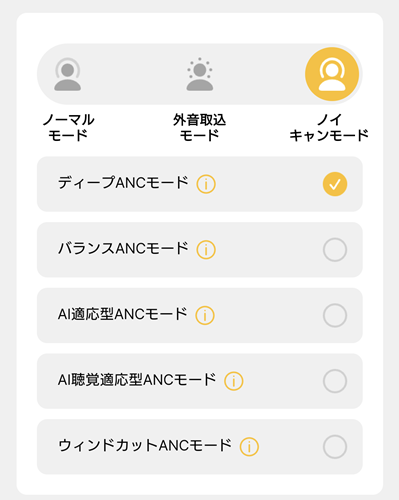Show info about AI適応型ANCモード

(x=205, y=315)
